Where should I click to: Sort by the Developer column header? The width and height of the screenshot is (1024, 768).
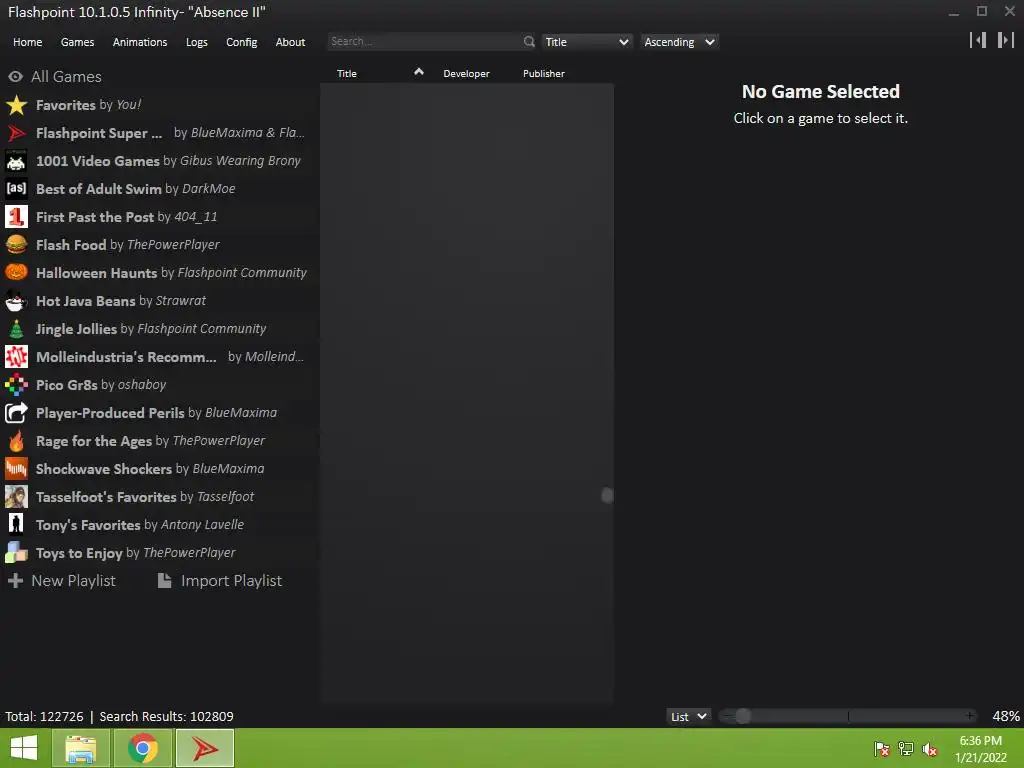click(466, 74)
